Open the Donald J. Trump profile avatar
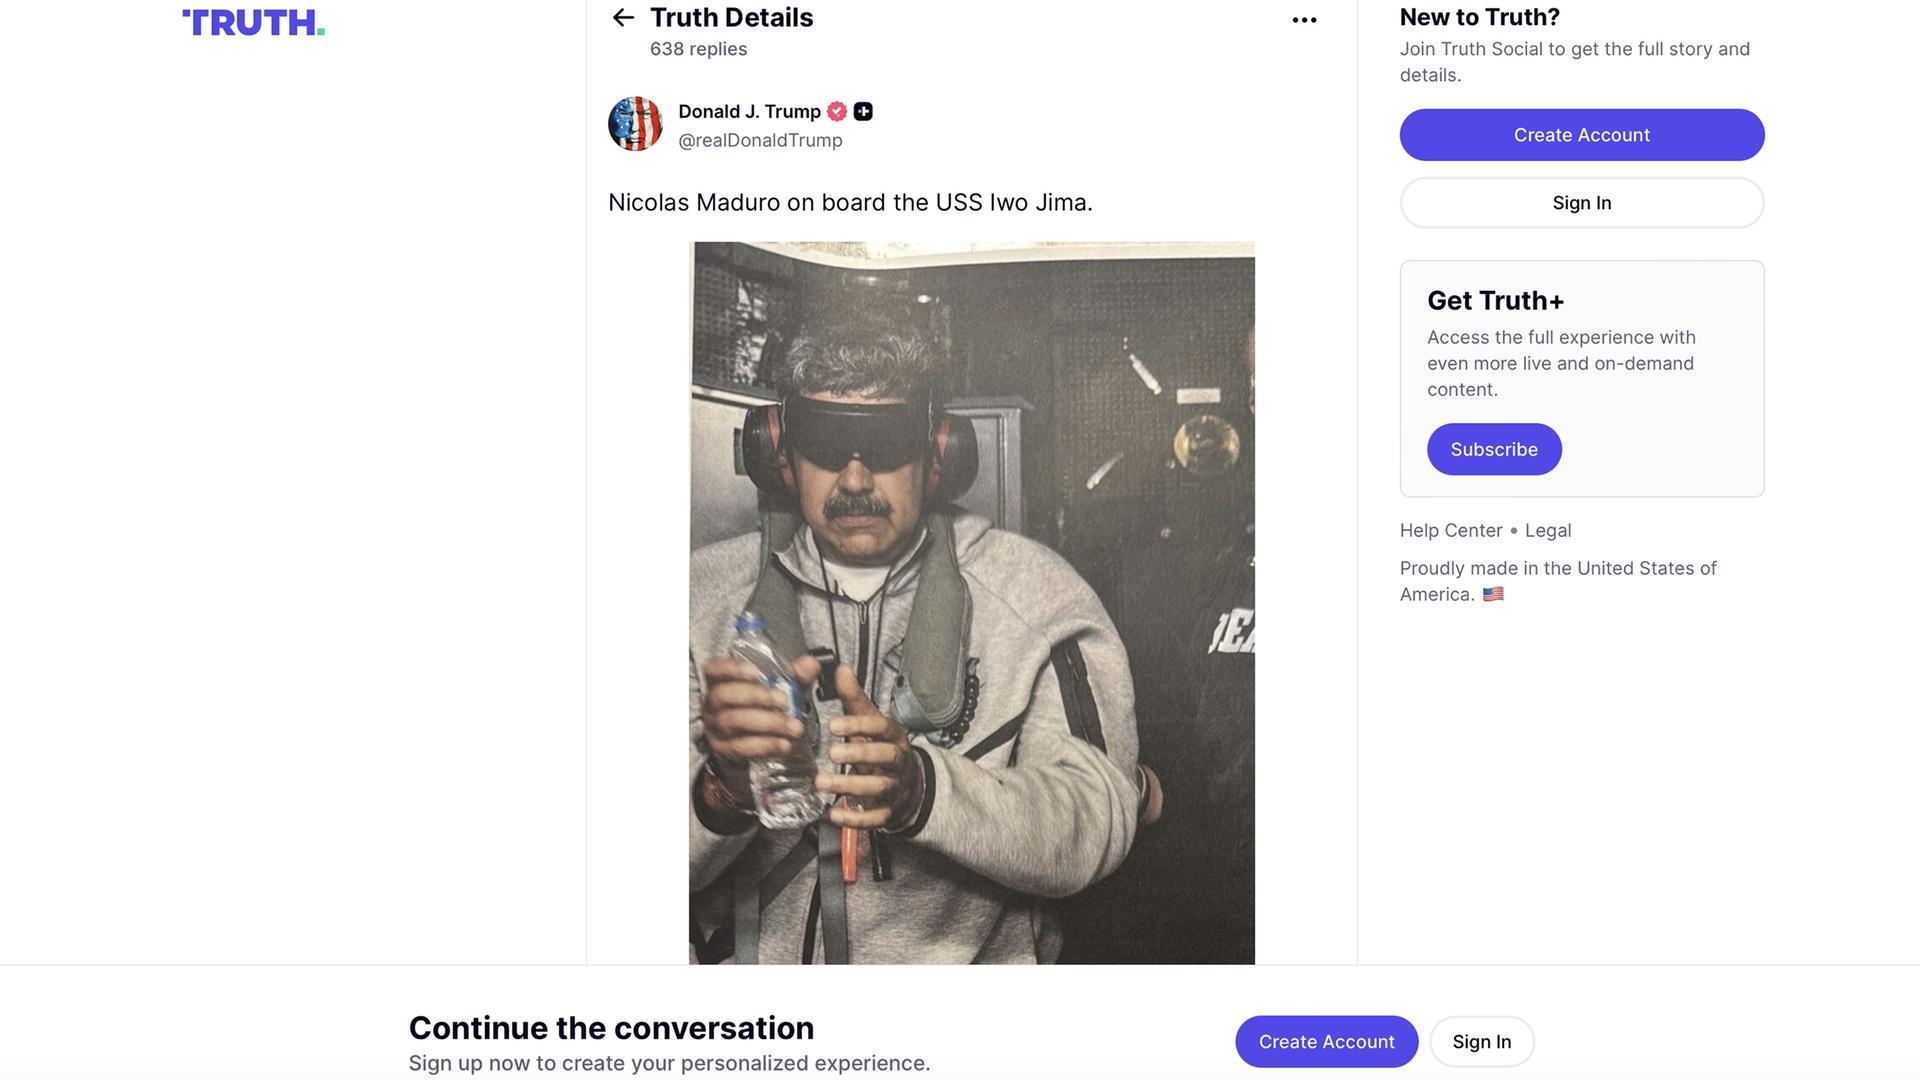 (x=635, y=124)
